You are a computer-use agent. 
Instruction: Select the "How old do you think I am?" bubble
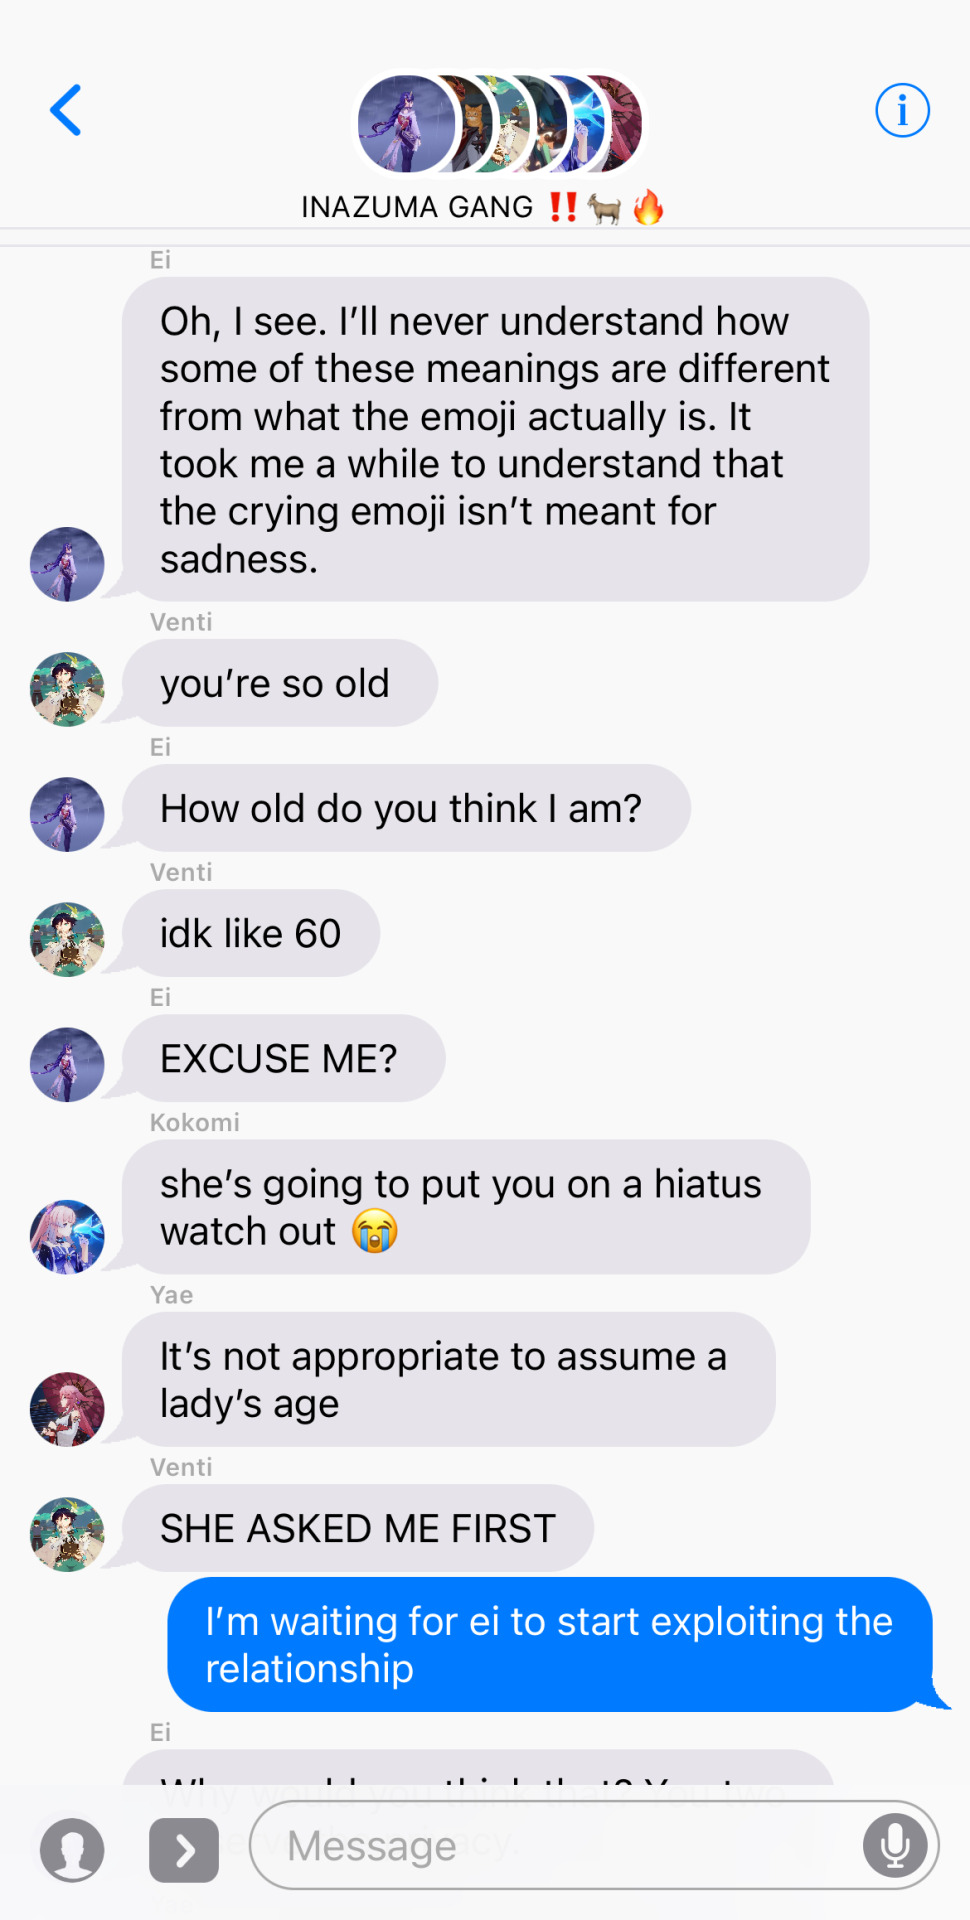click(x=406, y=808)
